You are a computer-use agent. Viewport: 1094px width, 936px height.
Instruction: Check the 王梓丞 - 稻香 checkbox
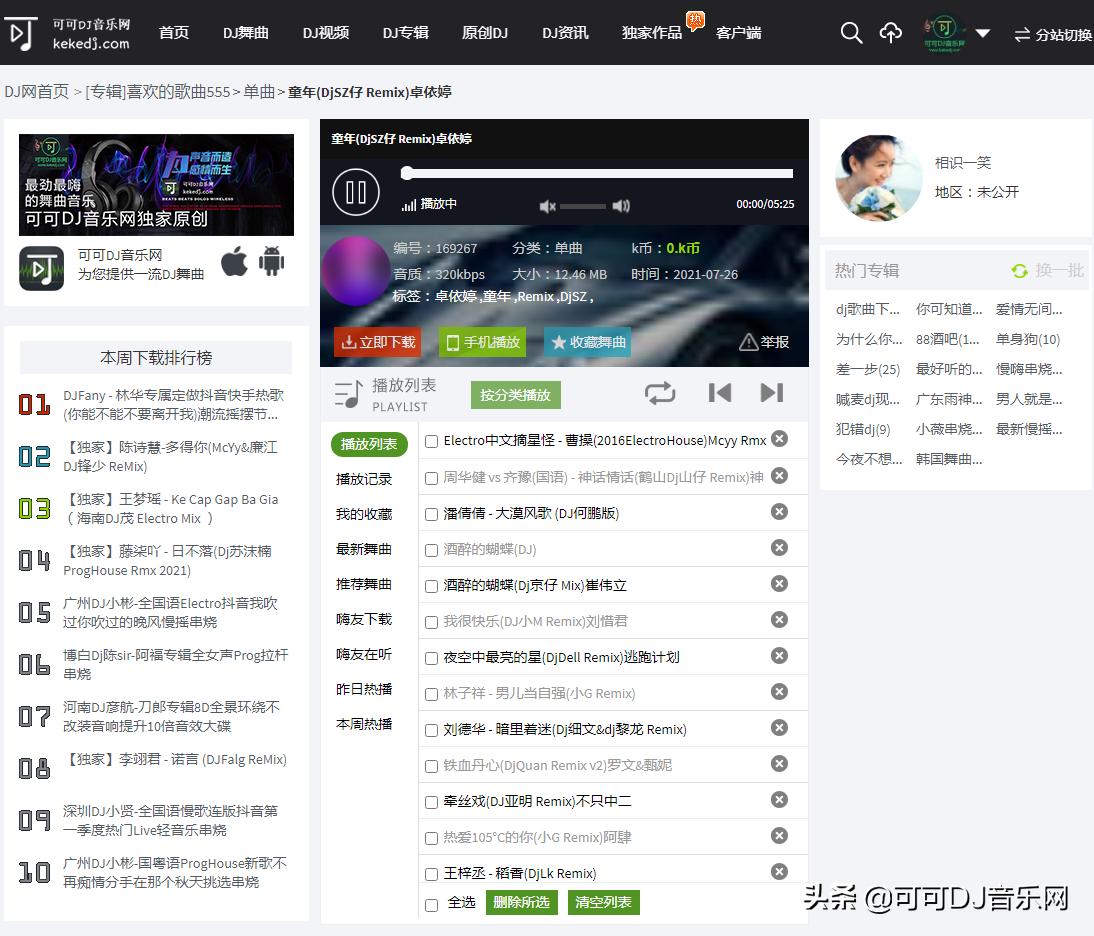(431, 874)
